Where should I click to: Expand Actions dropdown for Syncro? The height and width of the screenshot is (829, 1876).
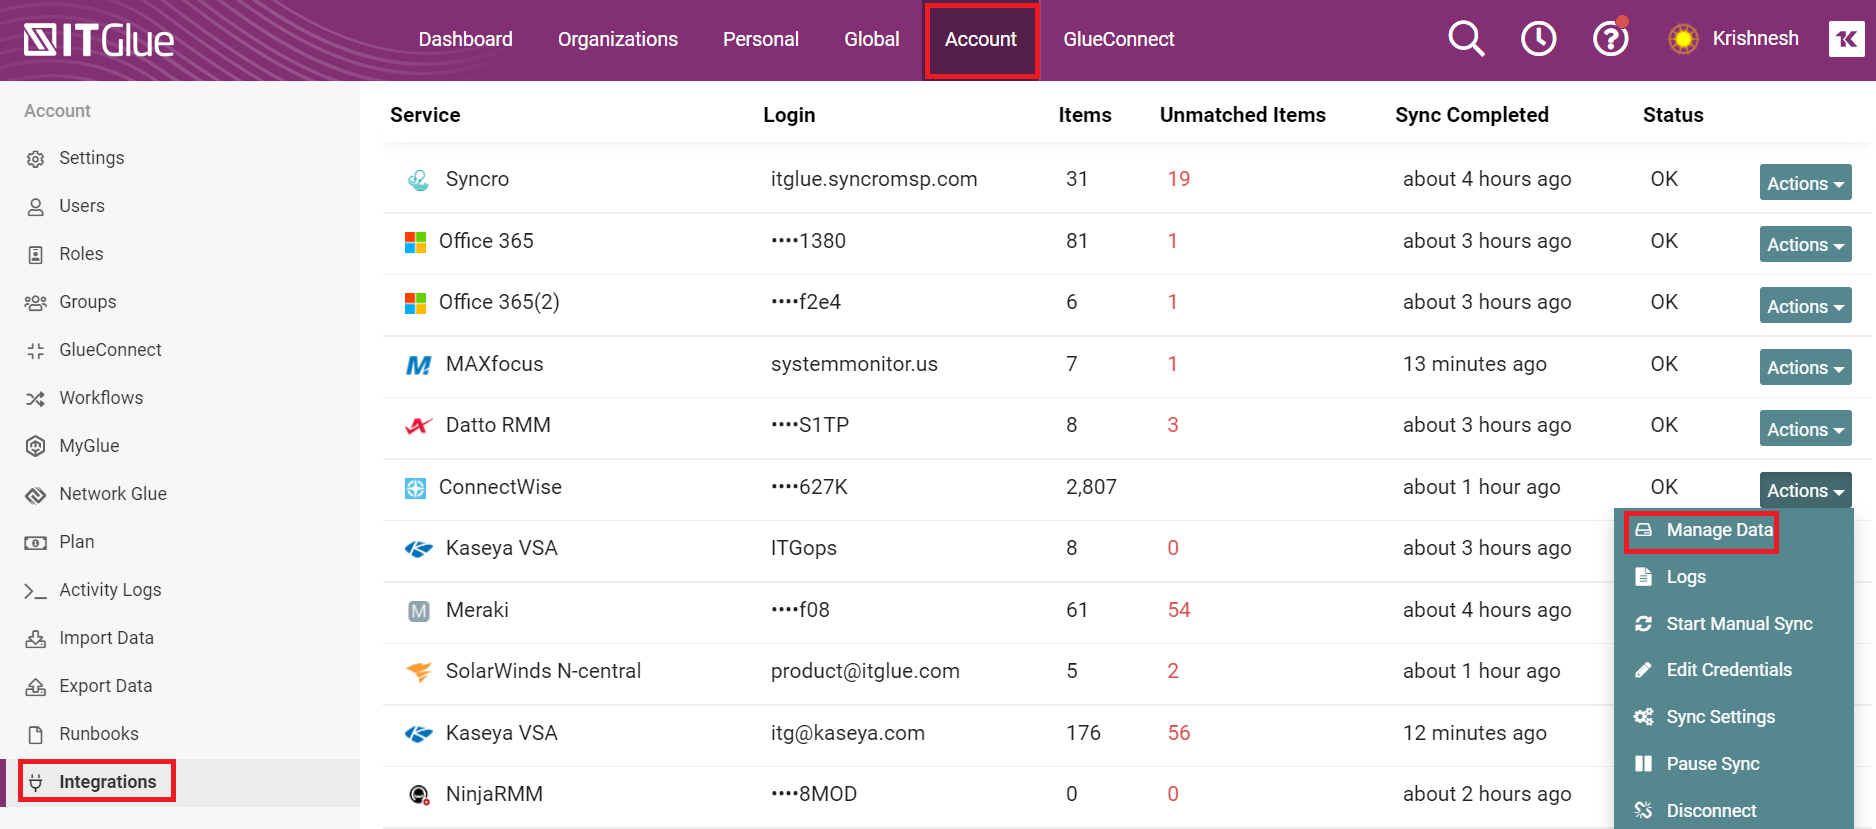[1805, 183]
